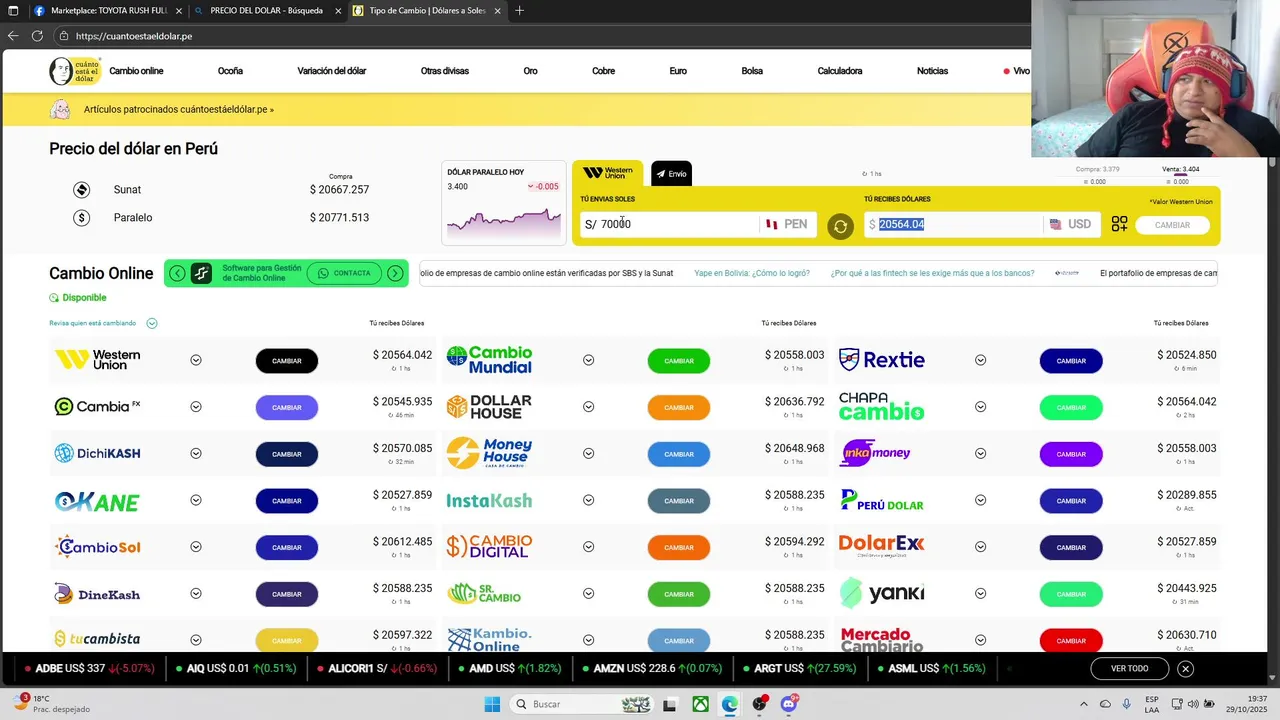Expand the Money House row details

pyautogui.click(x=588, y=454)
